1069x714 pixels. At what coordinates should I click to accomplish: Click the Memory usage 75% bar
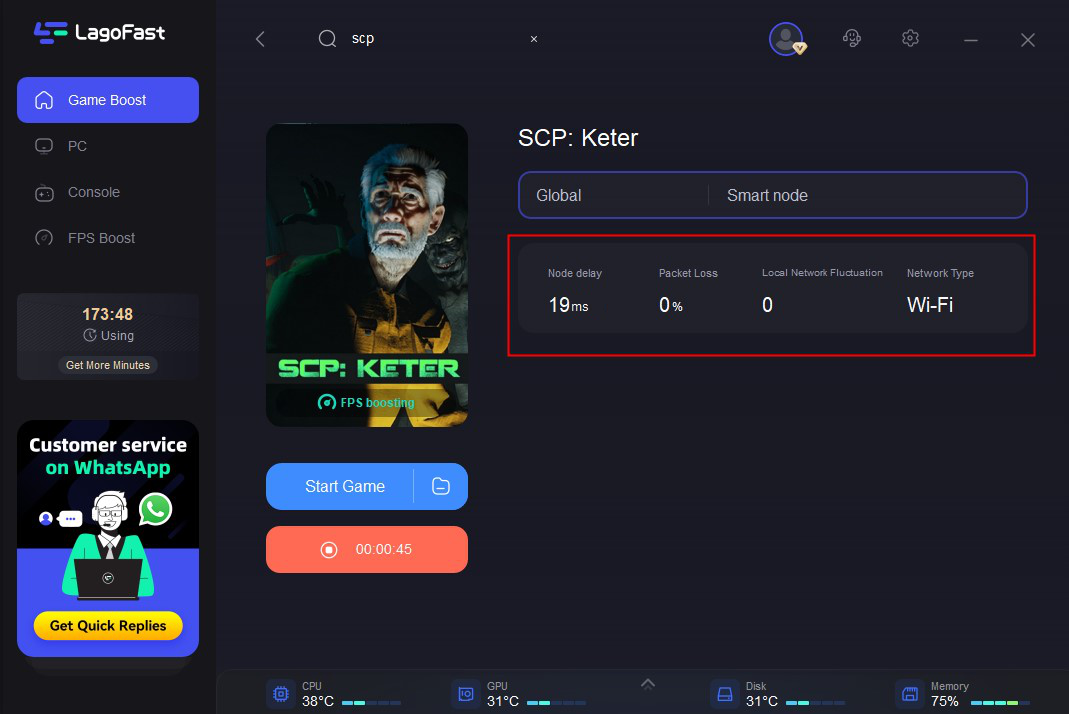[x=1000, y=703]
